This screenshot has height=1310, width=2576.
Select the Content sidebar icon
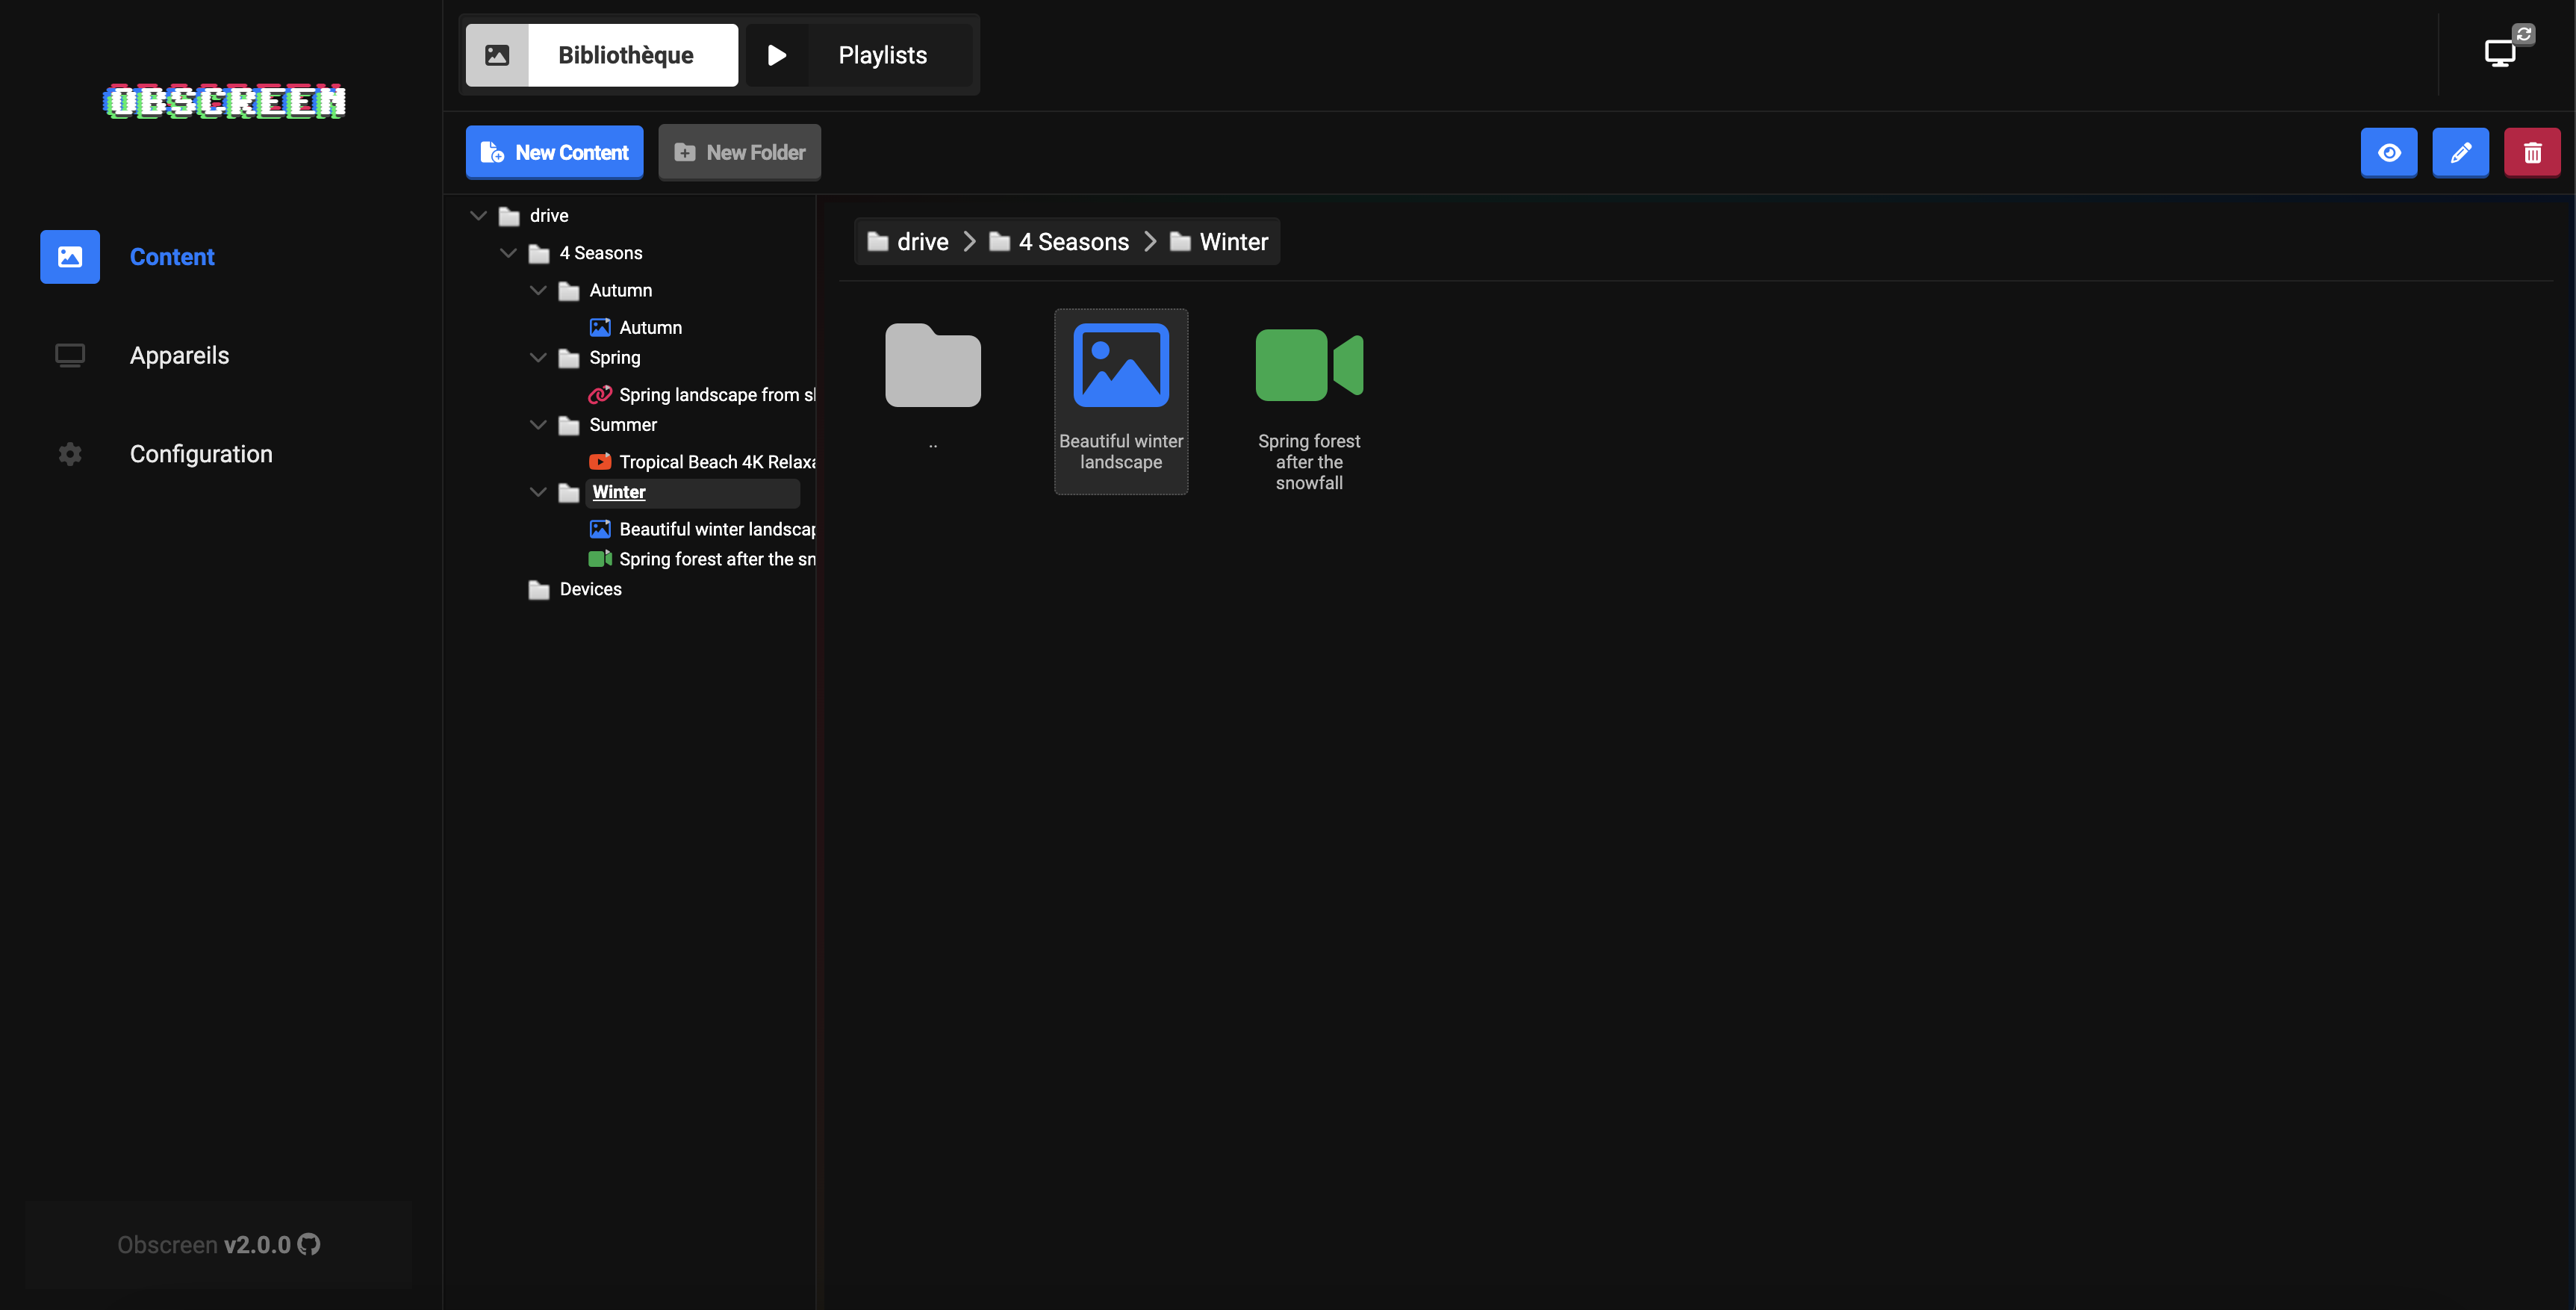69,257
